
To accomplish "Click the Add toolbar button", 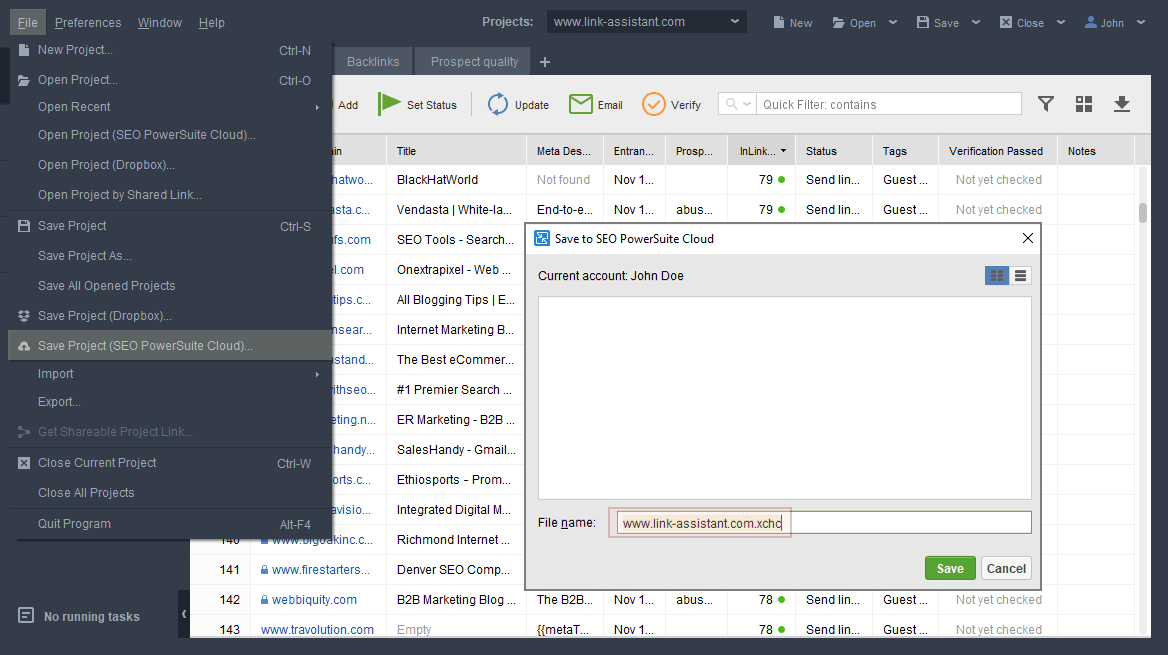I will pyautogui.click(x=347, y=105).
